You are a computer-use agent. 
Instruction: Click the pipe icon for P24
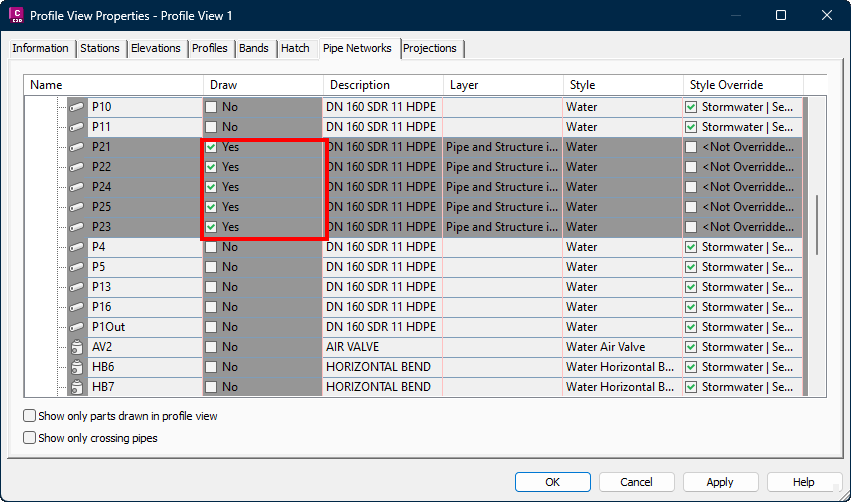[x=77, y=187]
